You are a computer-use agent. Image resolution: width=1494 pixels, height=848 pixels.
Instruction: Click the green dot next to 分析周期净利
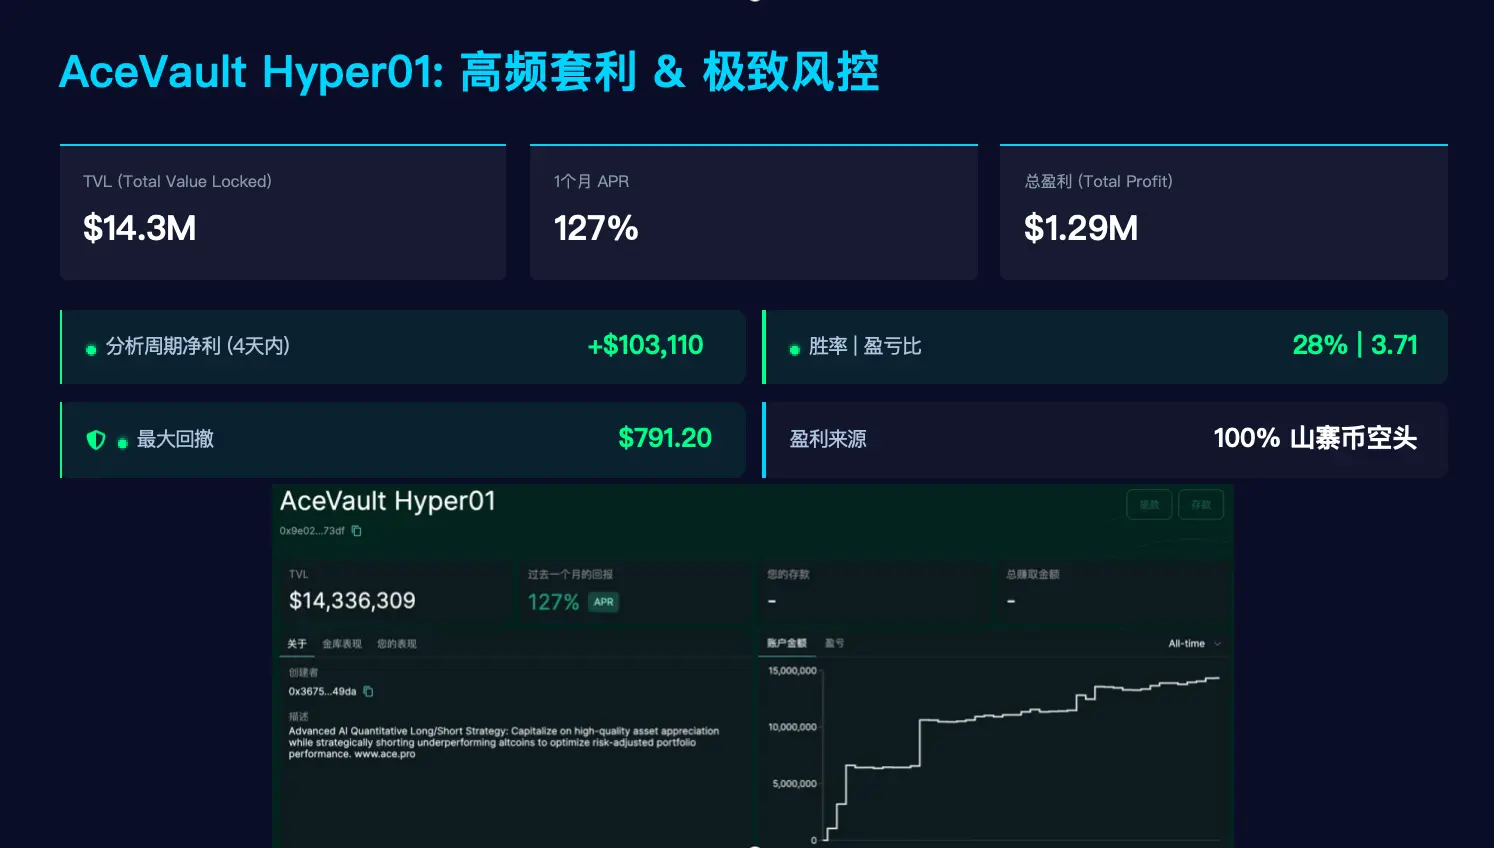pos(91,349)
